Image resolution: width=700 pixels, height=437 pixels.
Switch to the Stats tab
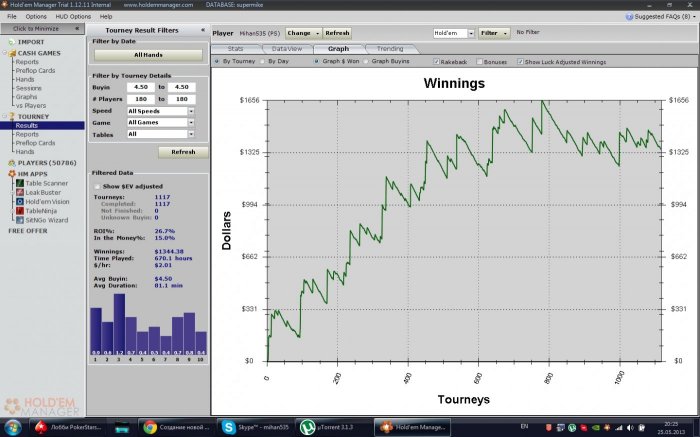point(235,49)
